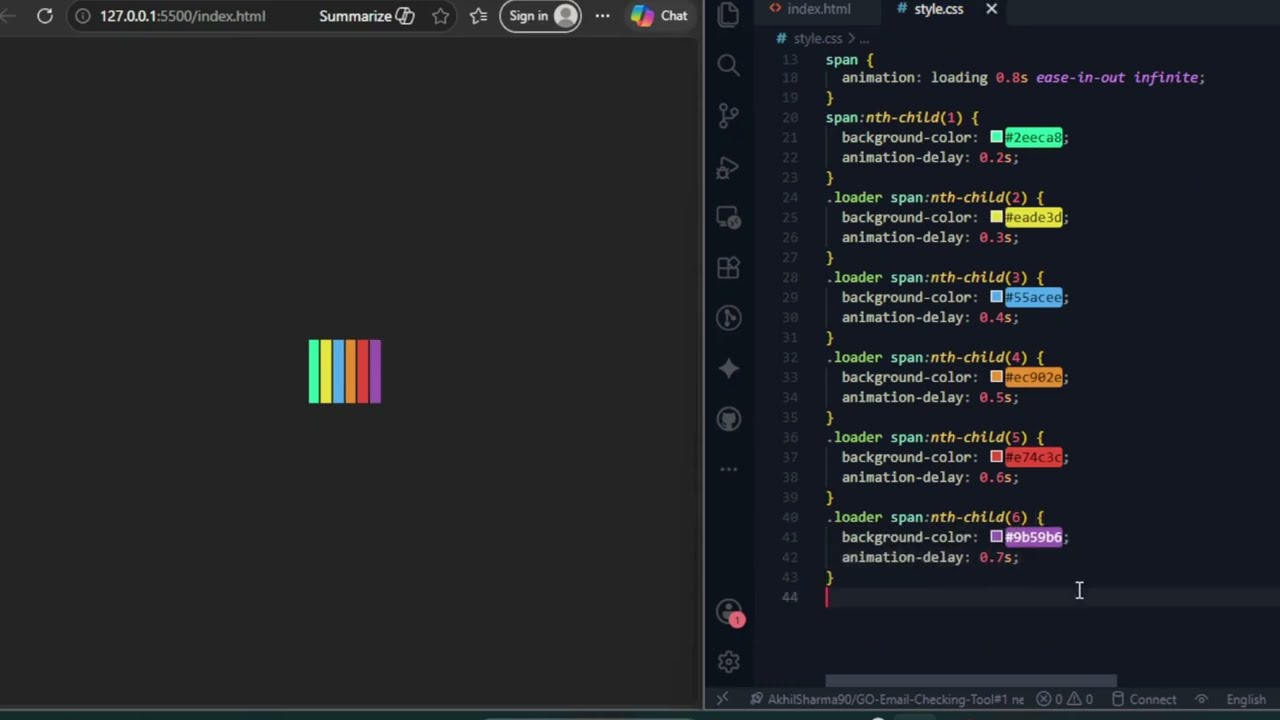
Task: Open the sparkle AI assistant icon in activity bar
Action: (x=728, y=369)
